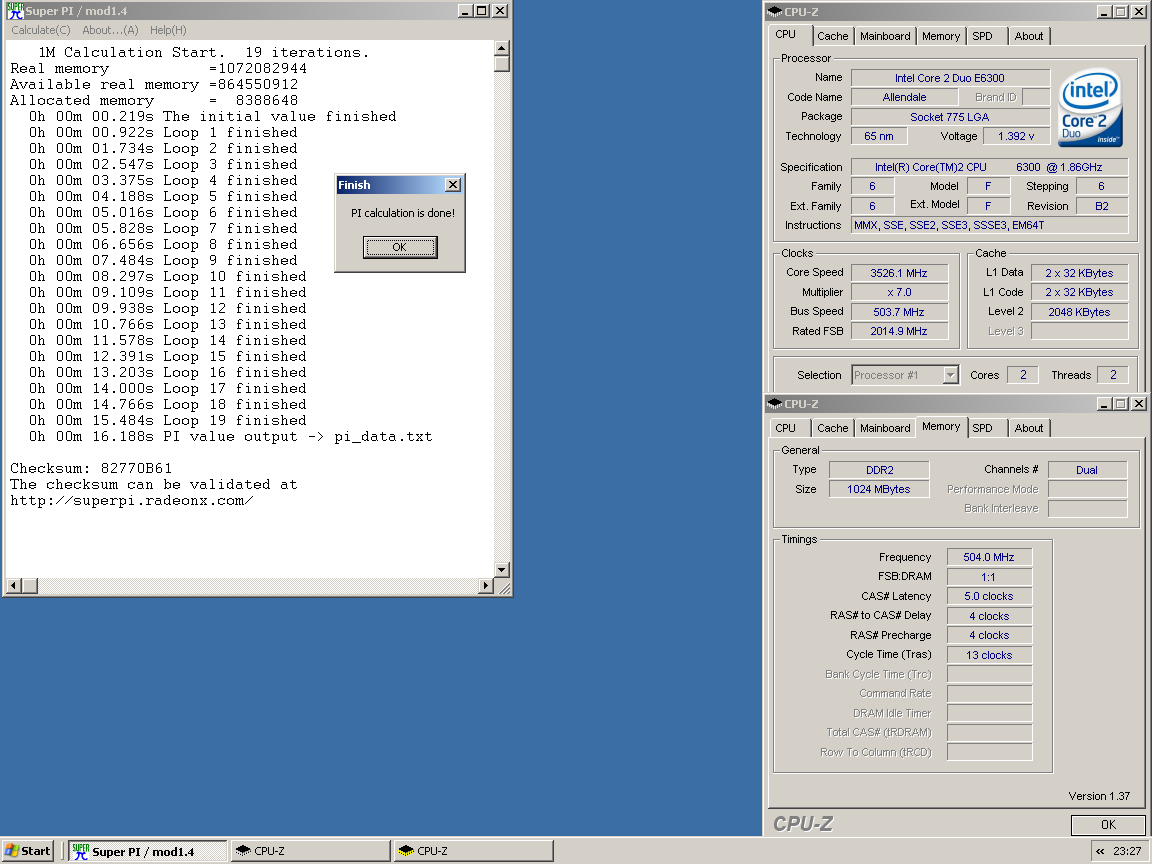Click the lower CPU-Z window title icon
Screen dimensions: 1152x864
pos(774,404)
